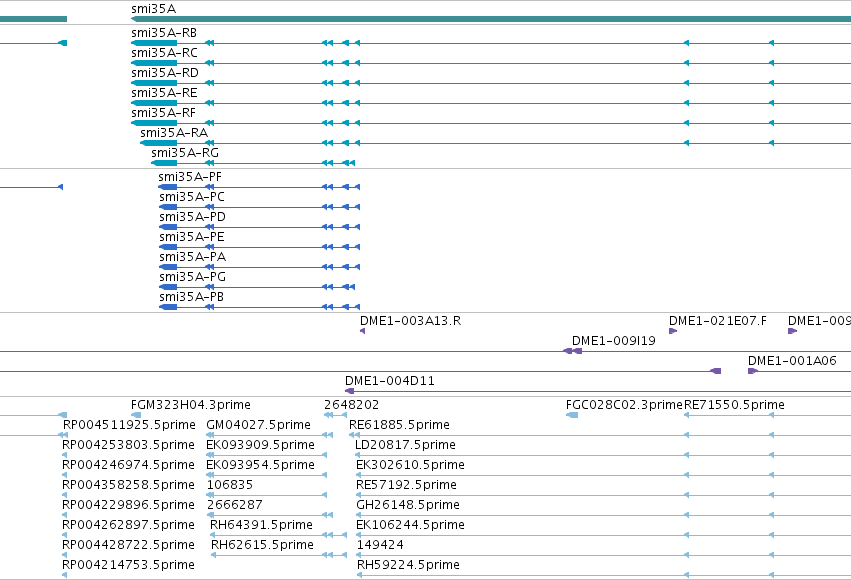This screenshot has height=580, width=851.
Task: Select EST RE71550.5prime
Action: coord(734,405)
